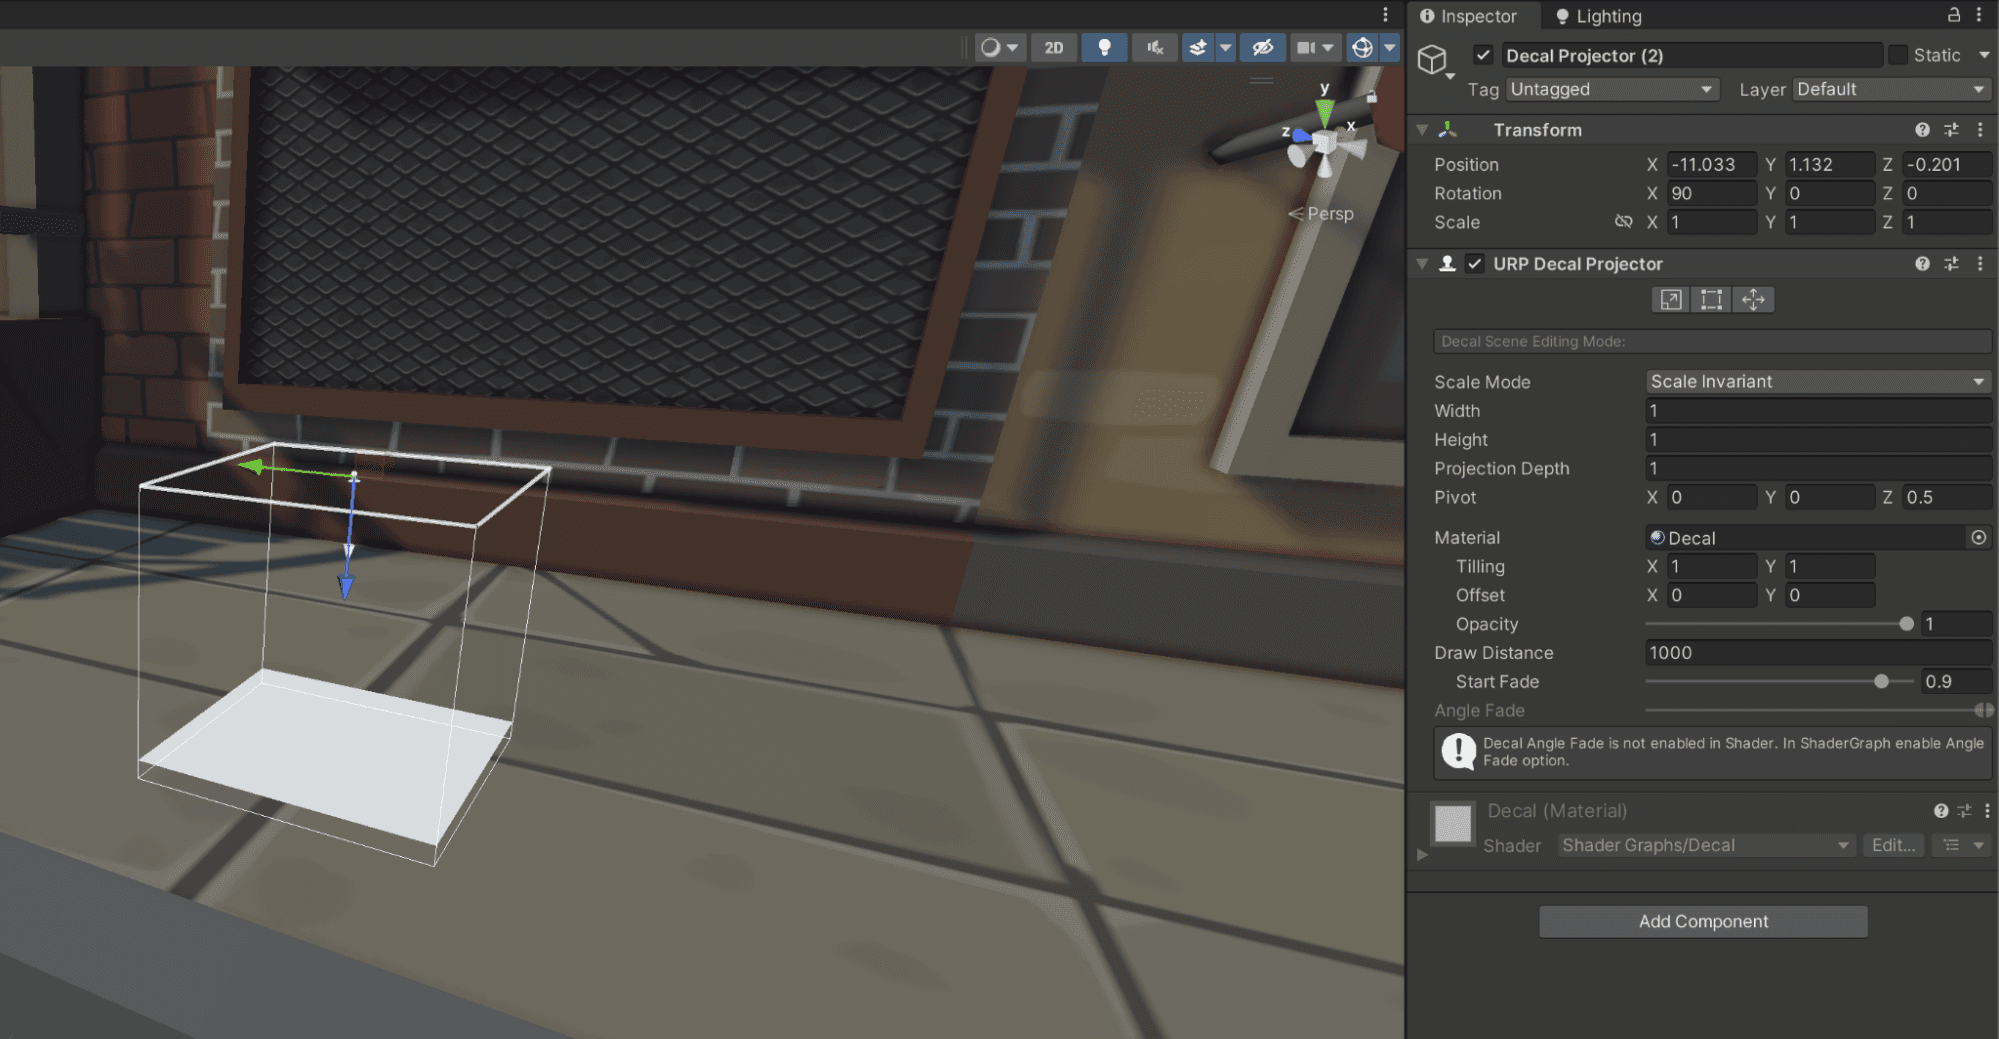The image size is (1999, 1039).
Task: Open the scene effects dropdown arrow
Action: pos(1225,47)
